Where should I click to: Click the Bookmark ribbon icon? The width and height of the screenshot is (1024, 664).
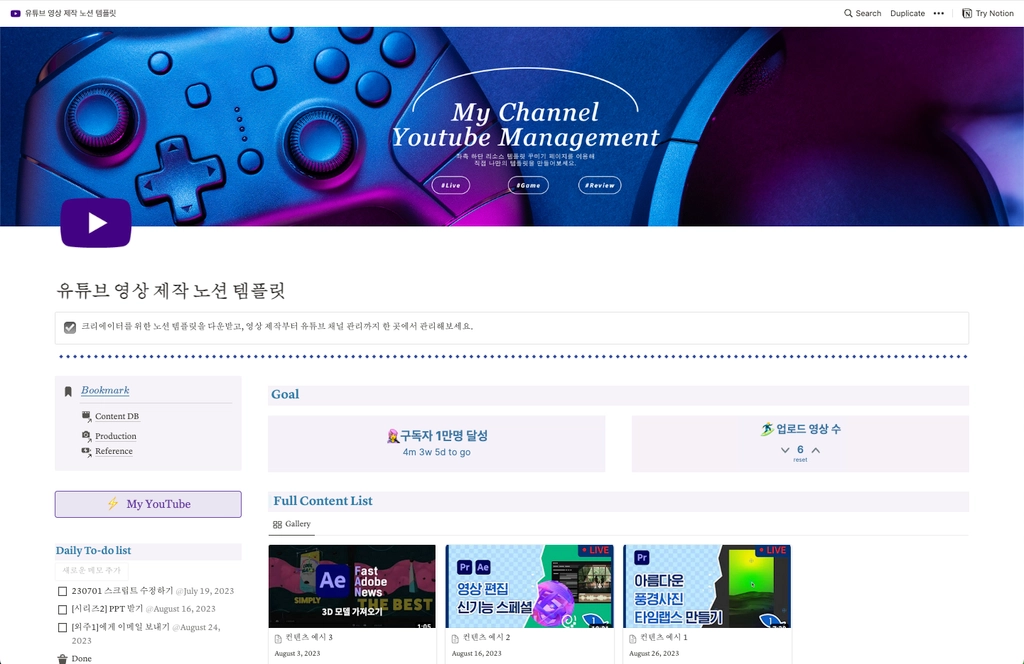pos(68,391)
